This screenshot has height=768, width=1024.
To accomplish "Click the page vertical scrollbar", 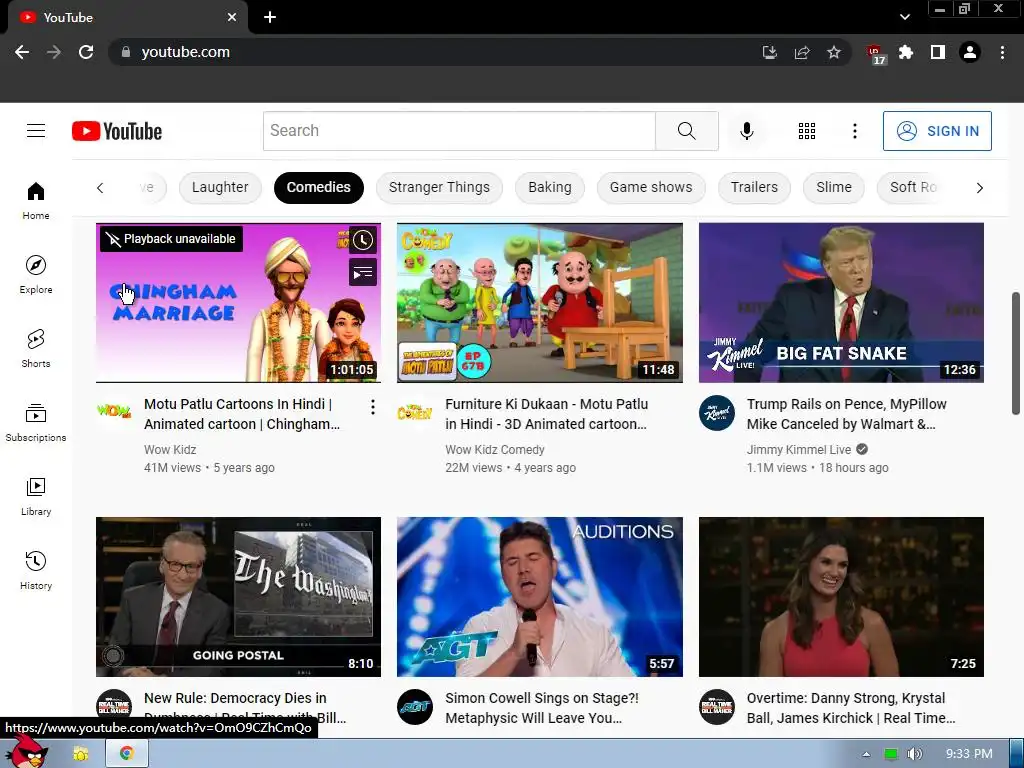I will (x=1016, y=353).
